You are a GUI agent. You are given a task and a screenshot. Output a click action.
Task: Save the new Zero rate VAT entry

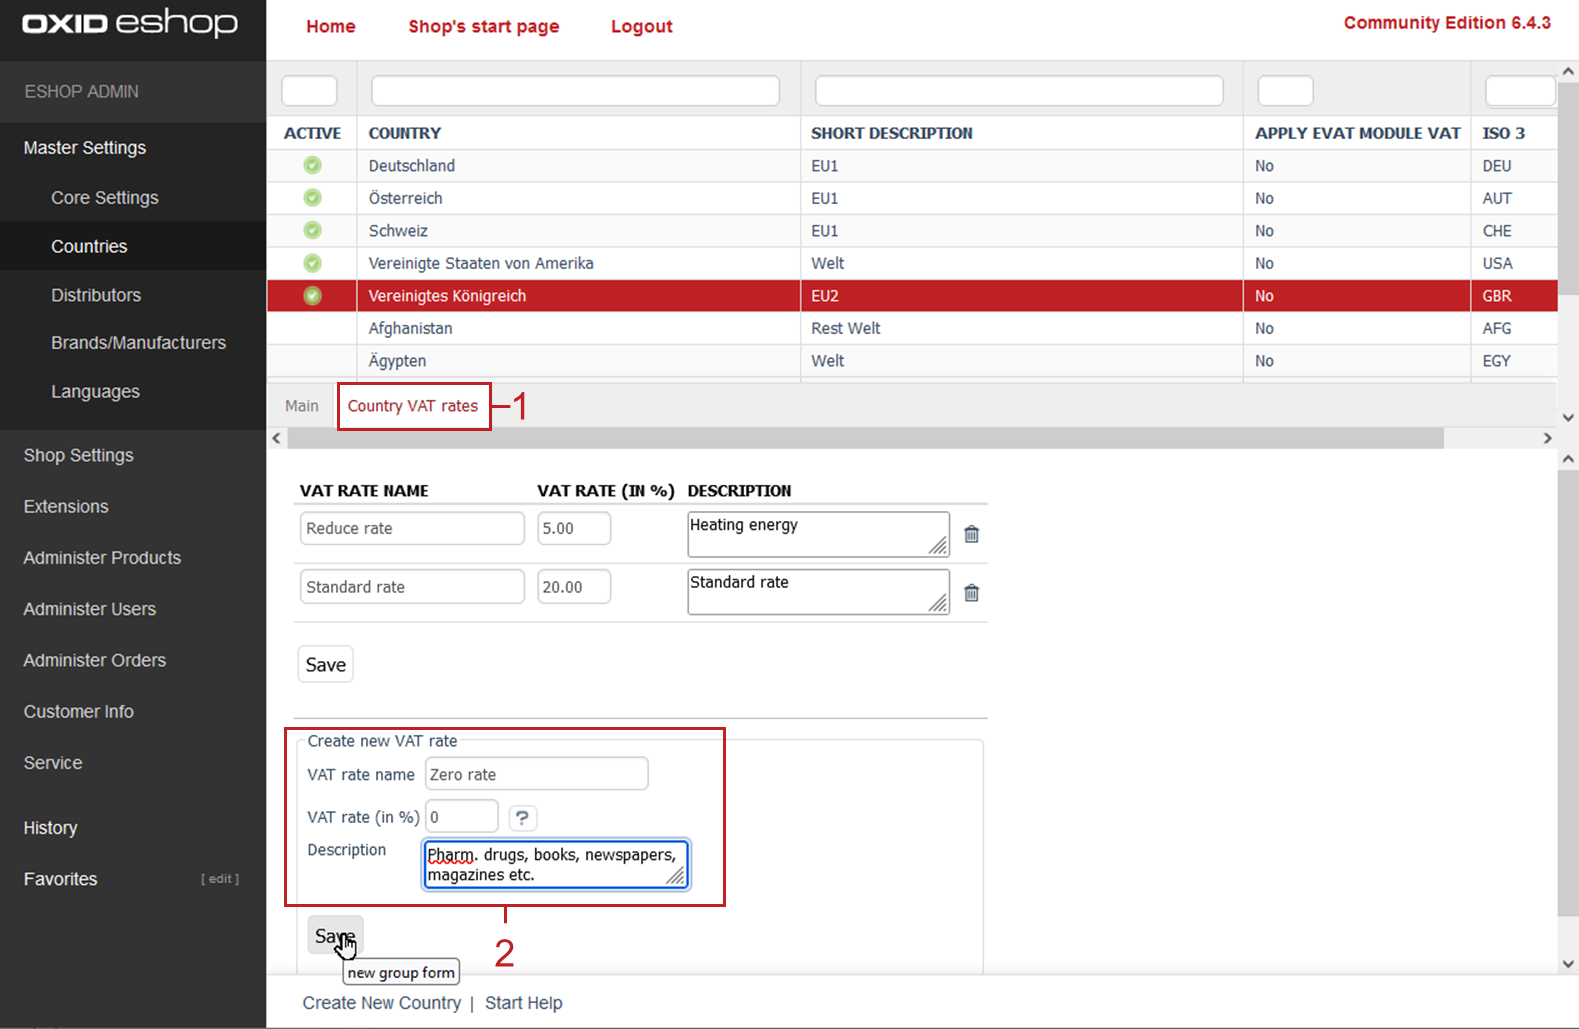[x=334, y=936]
